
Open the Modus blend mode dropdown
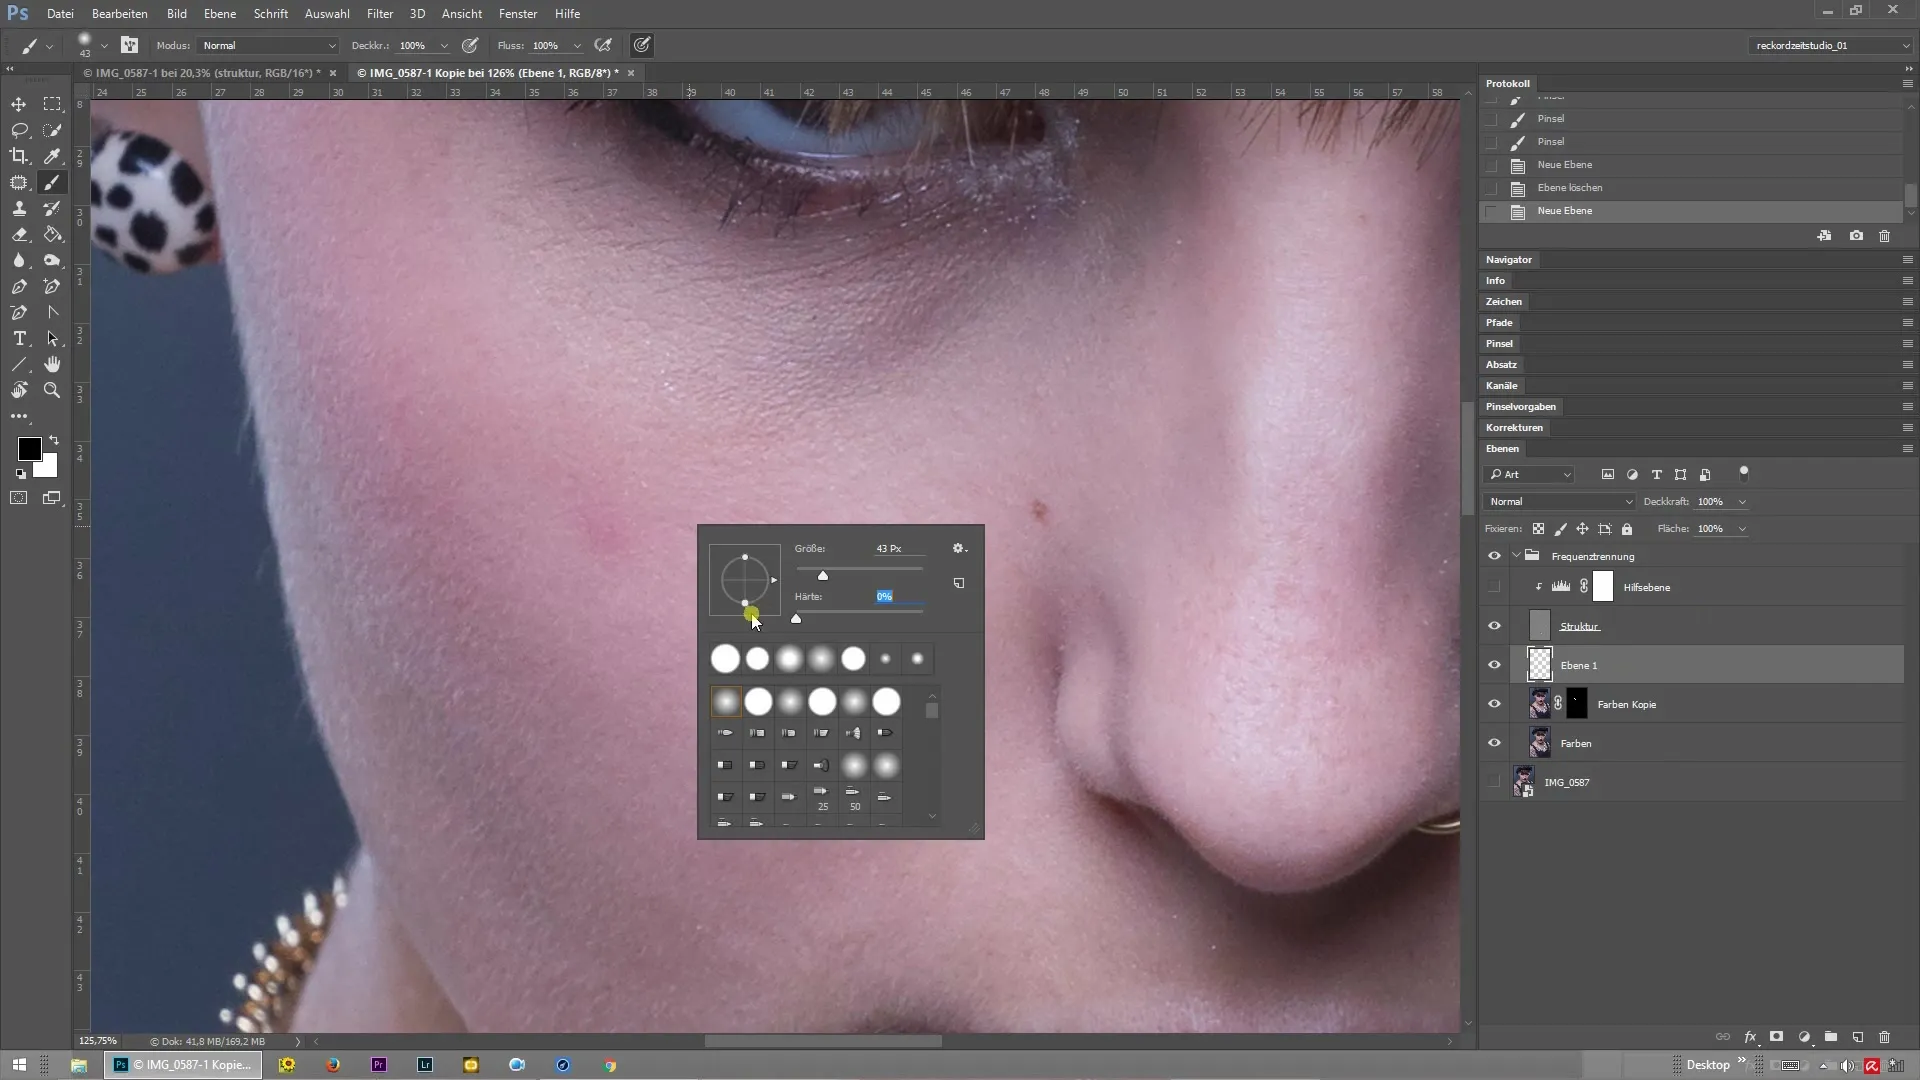pos(268,45)
